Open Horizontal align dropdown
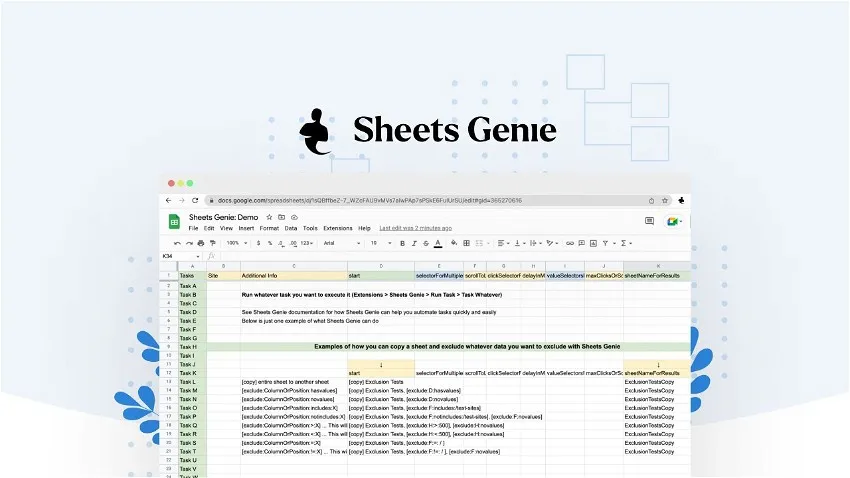850x478 pixels. (503, 243)
